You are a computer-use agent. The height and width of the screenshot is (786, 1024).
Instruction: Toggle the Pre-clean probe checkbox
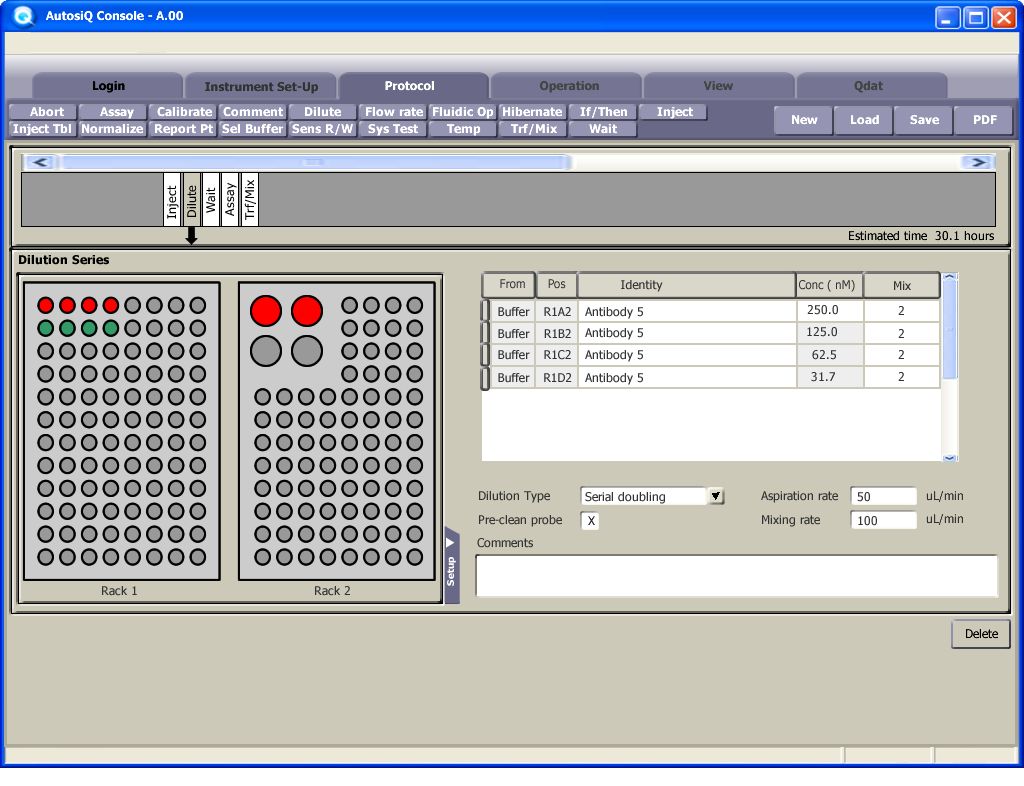click(x=590, y=520)
